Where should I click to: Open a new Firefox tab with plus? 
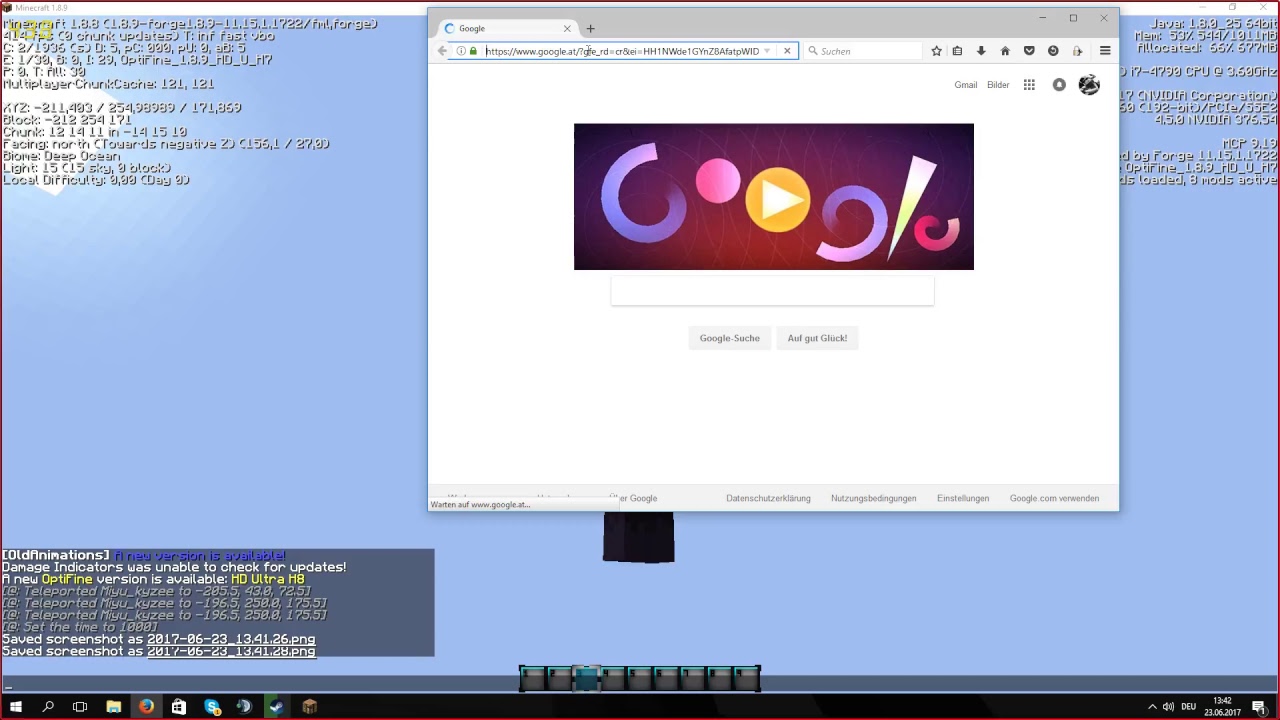(590, 29)
